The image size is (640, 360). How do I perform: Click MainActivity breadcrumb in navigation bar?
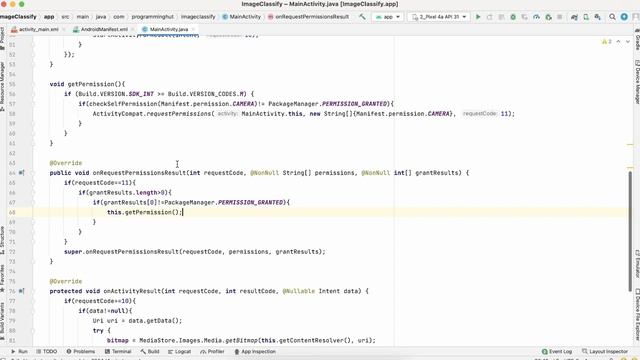[242, 17]
